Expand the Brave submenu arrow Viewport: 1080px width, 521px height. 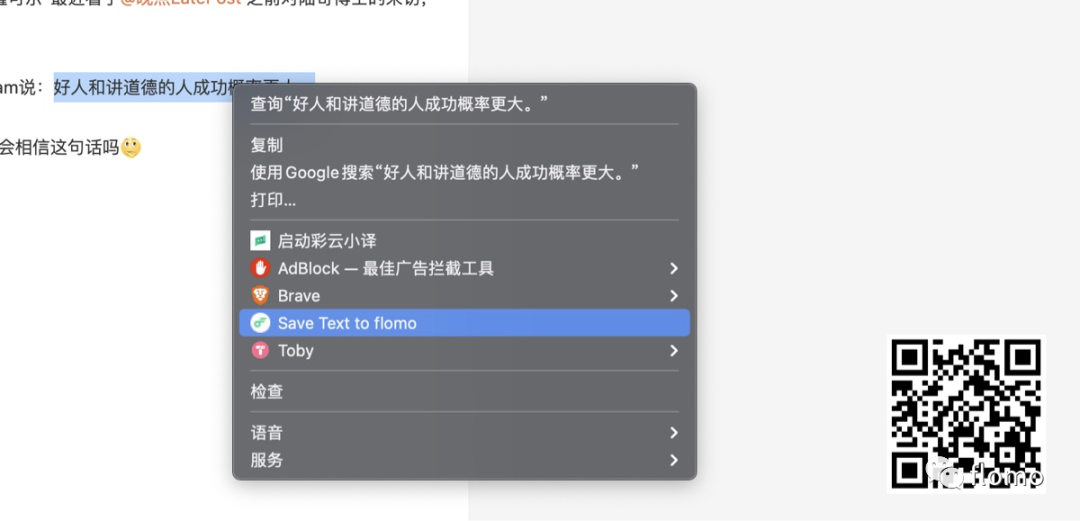click(x=674, y=296)
